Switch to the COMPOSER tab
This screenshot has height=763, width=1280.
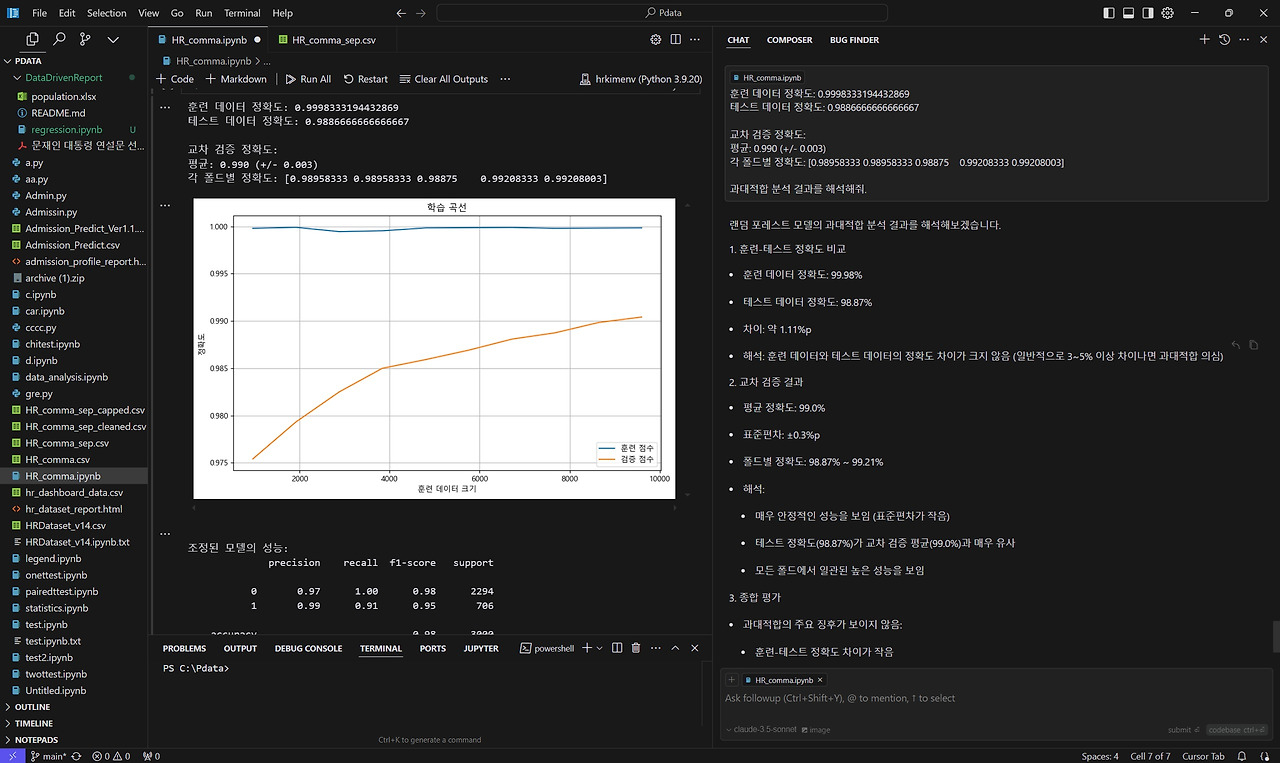pos(789,40)
